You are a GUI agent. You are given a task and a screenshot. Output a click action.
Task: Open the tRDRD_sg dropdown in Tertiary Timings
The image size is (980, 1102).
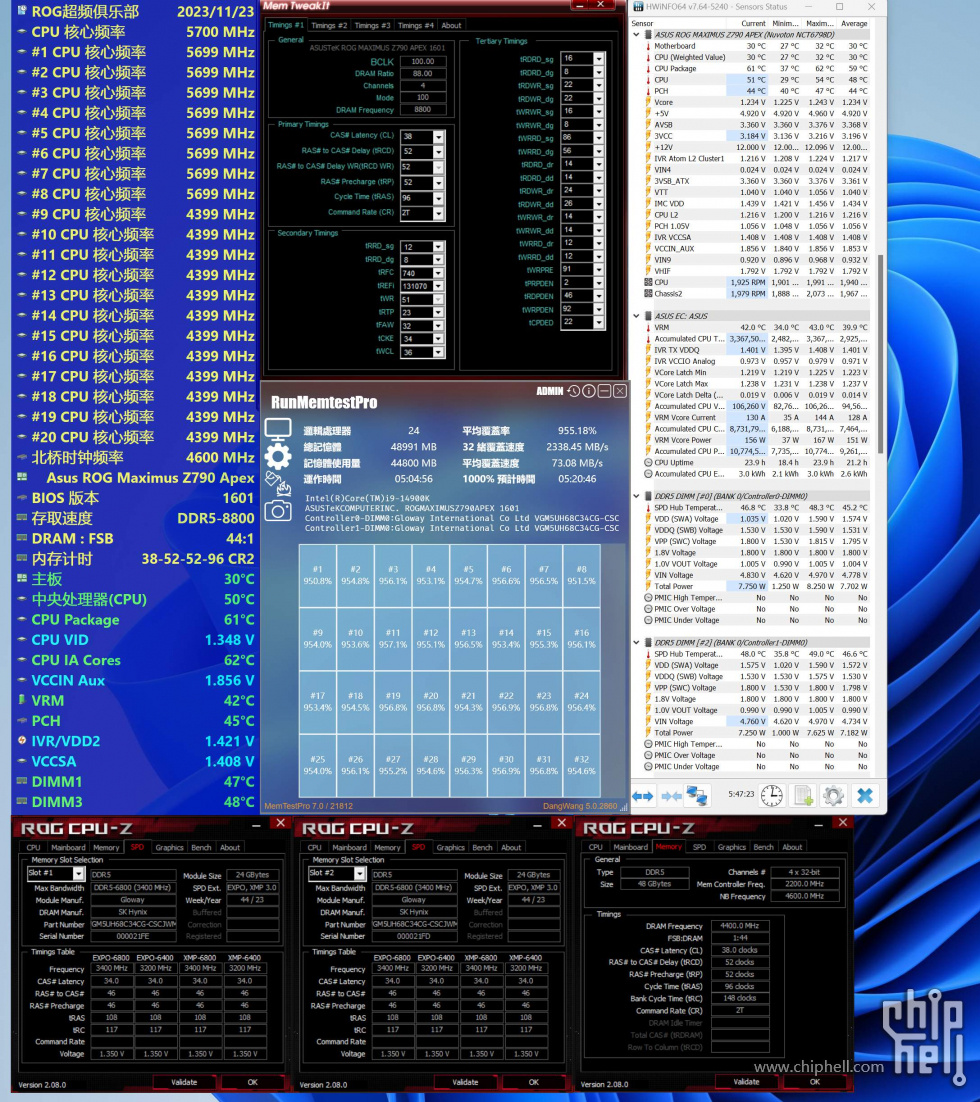pos(599,58)
